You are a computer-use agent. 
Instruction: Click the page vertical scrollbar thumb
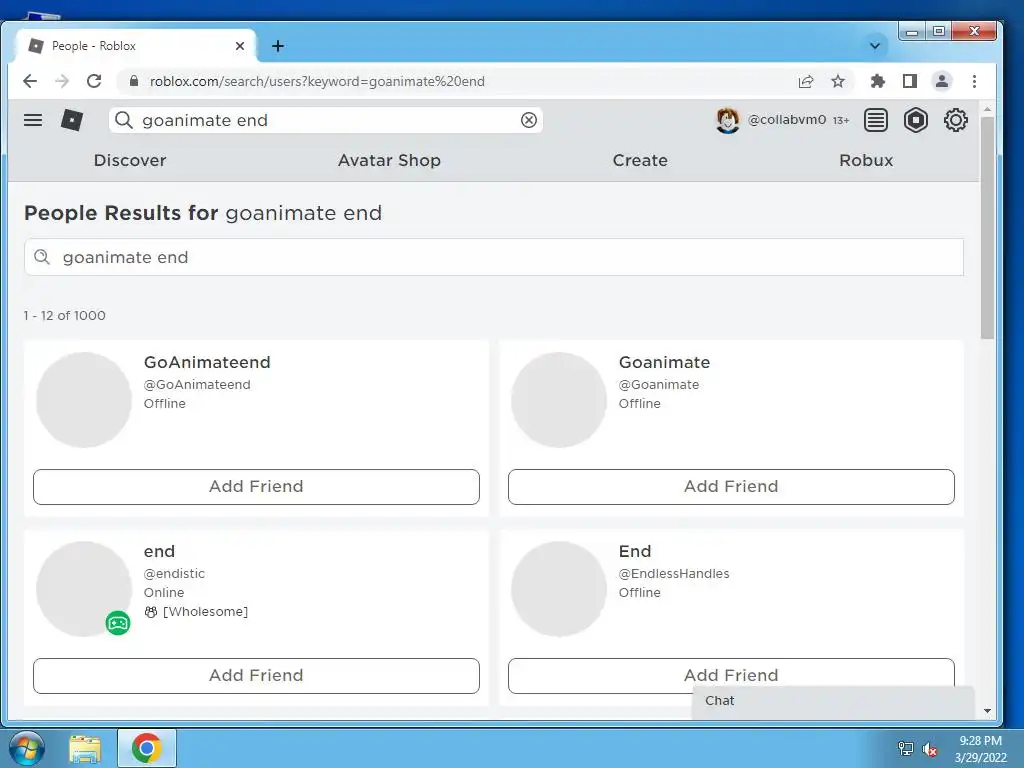click(987, 229)
